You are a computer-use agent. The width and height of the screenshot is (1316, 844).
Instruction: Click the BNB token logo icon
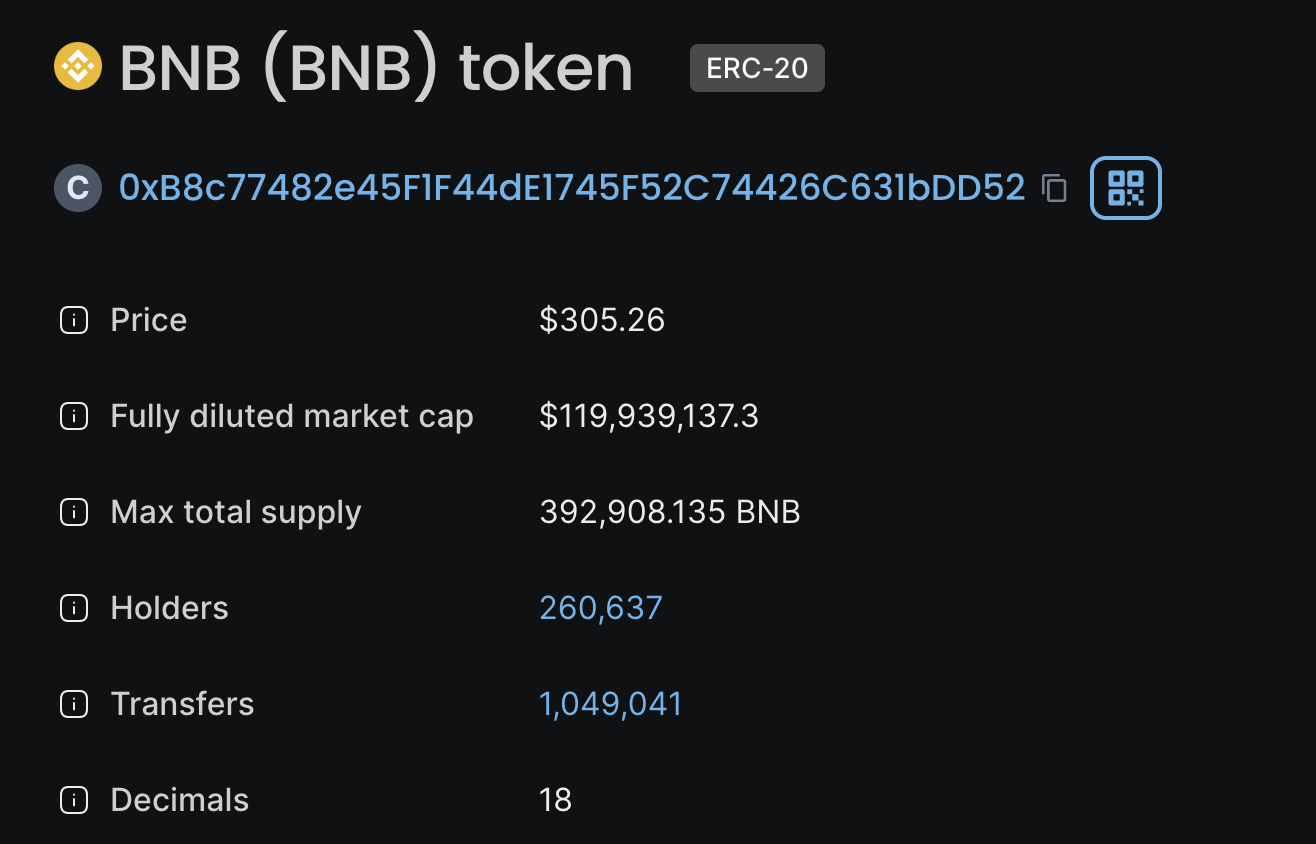coord(77,67)
